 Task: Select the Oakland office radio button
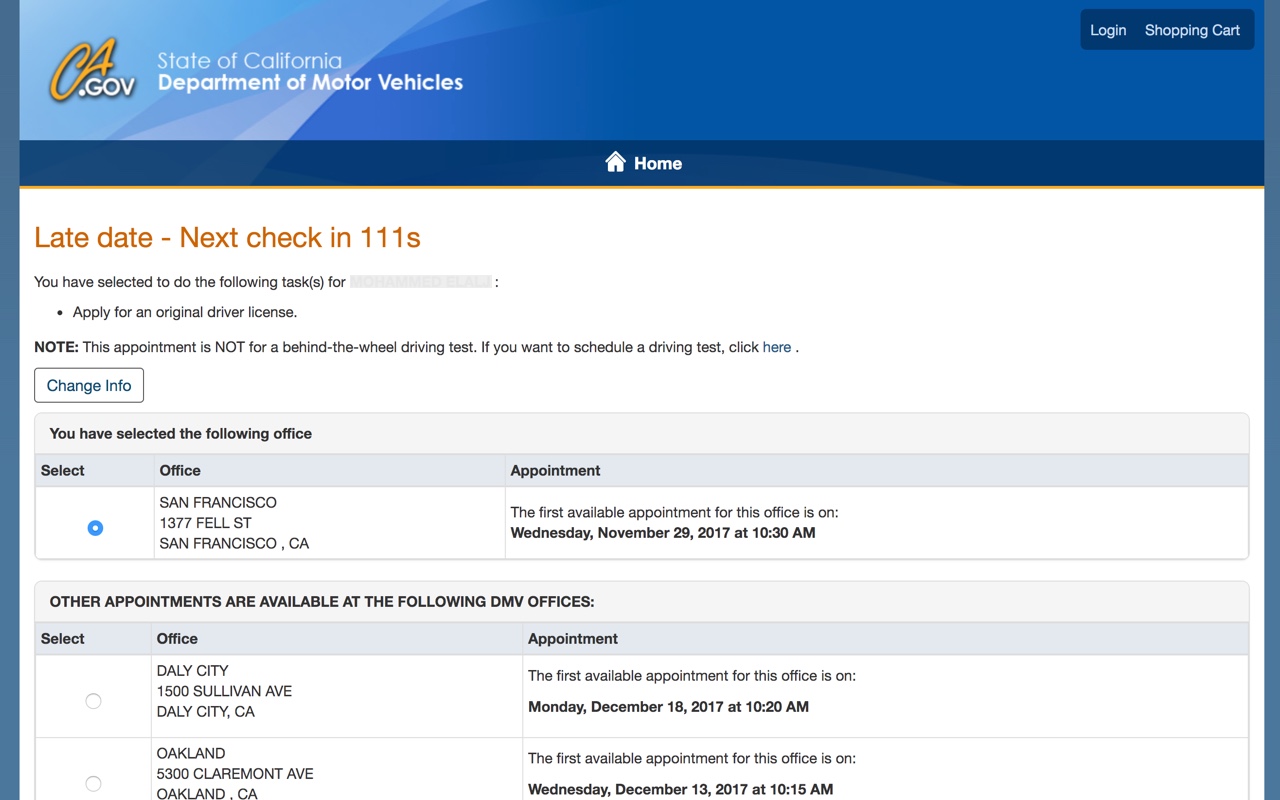(x=93, y=784)
